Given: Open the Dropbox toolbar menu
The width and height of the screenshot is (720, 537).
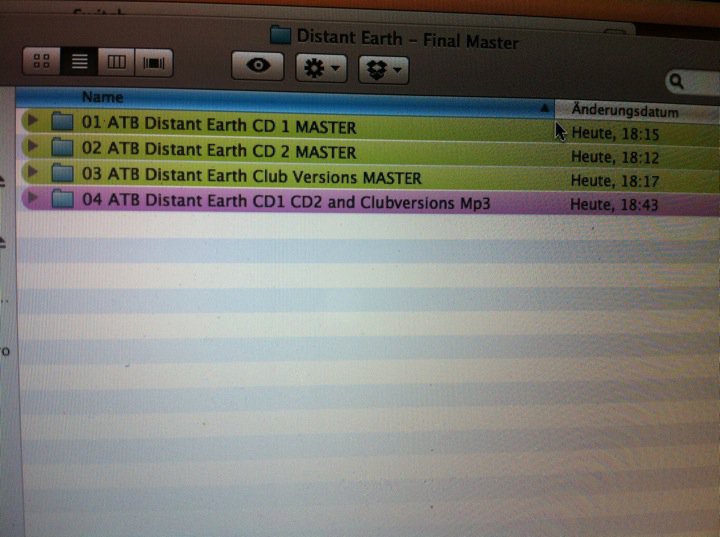Looking at the screenshot, I should pyautogui.click(x=383, y=69).
